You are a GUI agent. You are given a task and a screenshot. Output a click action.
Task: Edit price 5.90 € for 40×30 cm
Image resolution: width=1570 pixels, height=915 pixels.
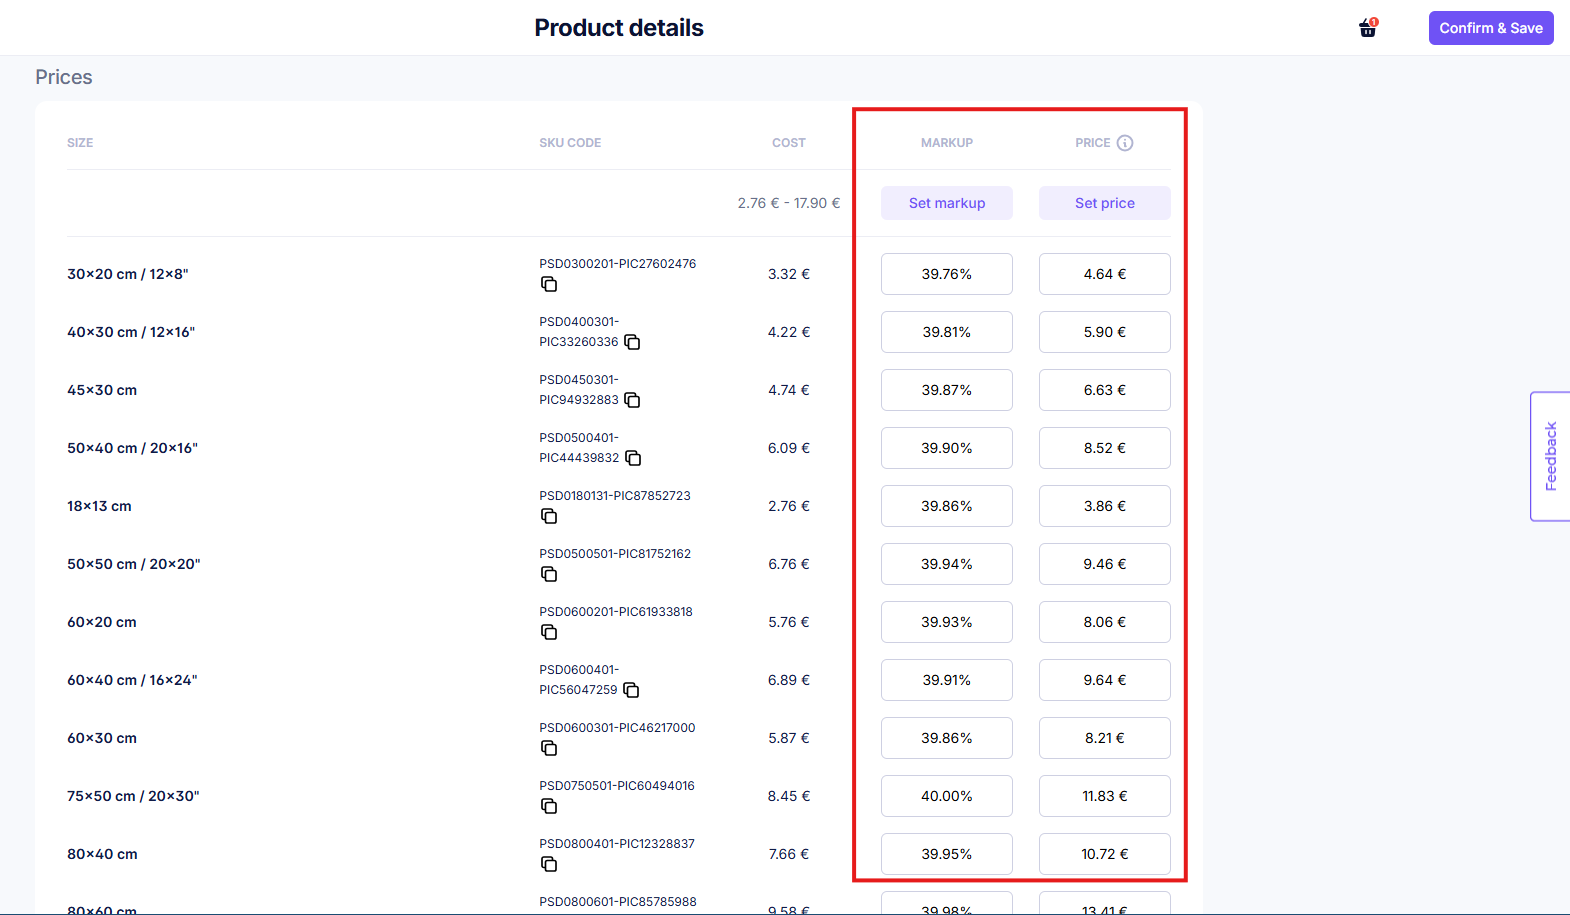coord(1105,332)
